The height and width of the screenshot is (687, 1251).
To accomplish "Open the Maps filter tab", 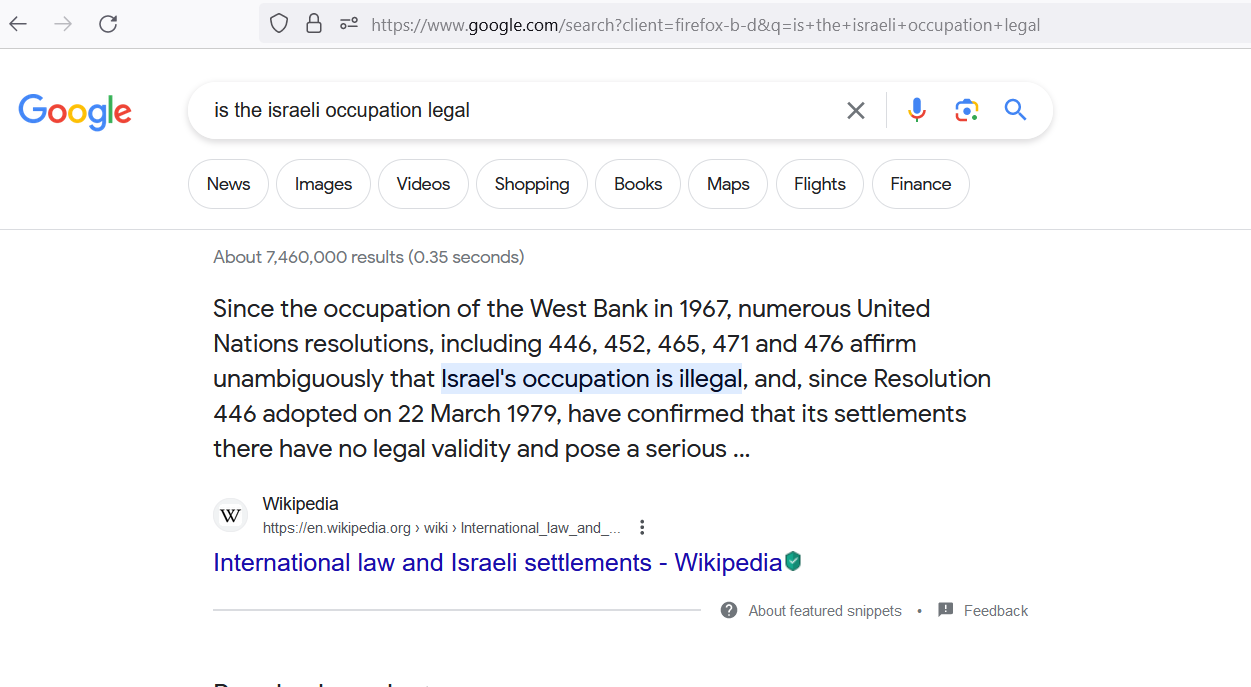I will click(x=728, y=184).
